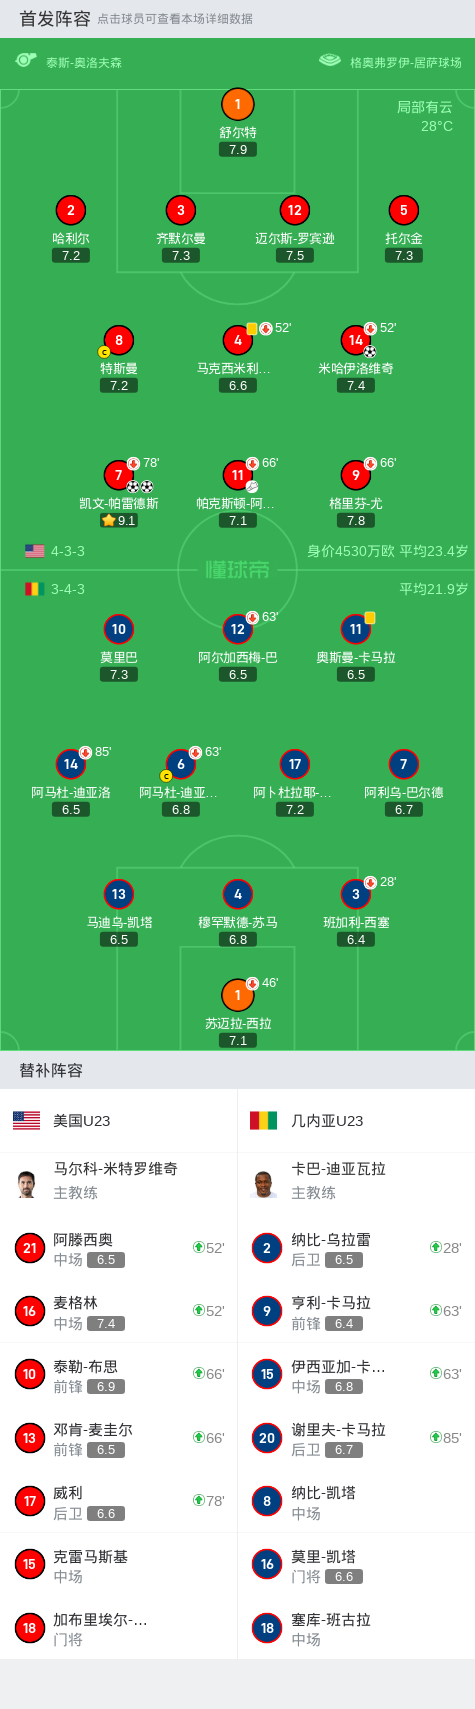Click the referee whistle icon
This screenshot has width=475, height=1709.
point(26,60)
